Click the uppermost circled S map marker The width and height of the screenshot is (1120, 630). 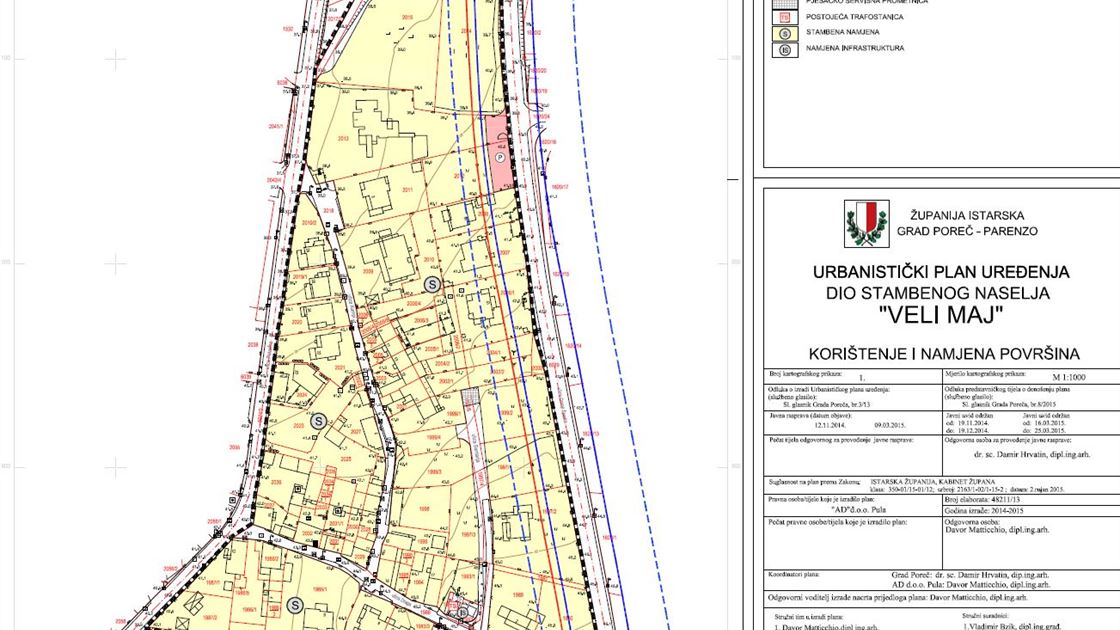(x=432, y=285)
